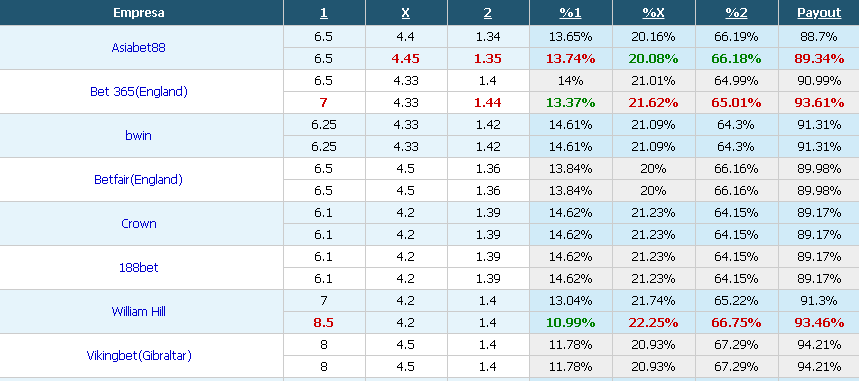Select William Hill's red 8.5 odds cell

click(324, 322)
